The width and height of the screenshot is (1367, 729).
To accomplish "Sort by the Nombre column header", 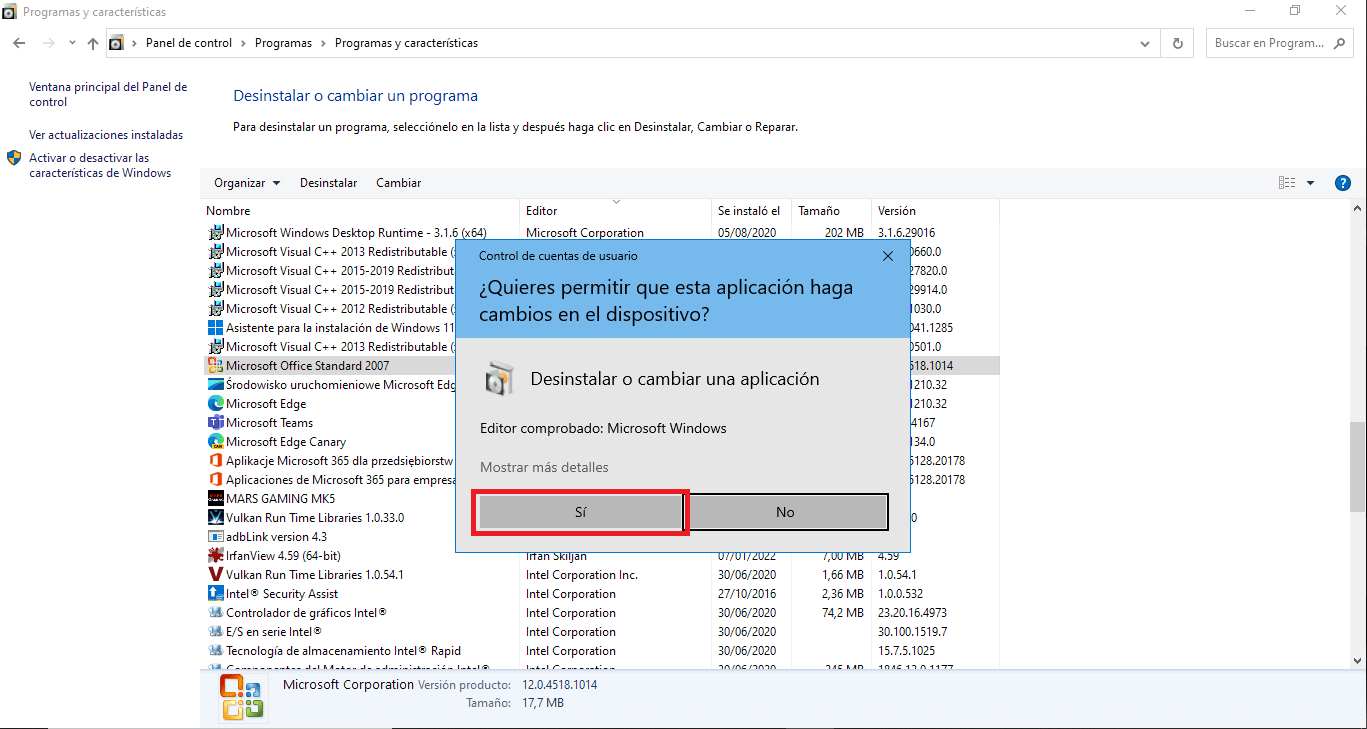I will point(360,211).
